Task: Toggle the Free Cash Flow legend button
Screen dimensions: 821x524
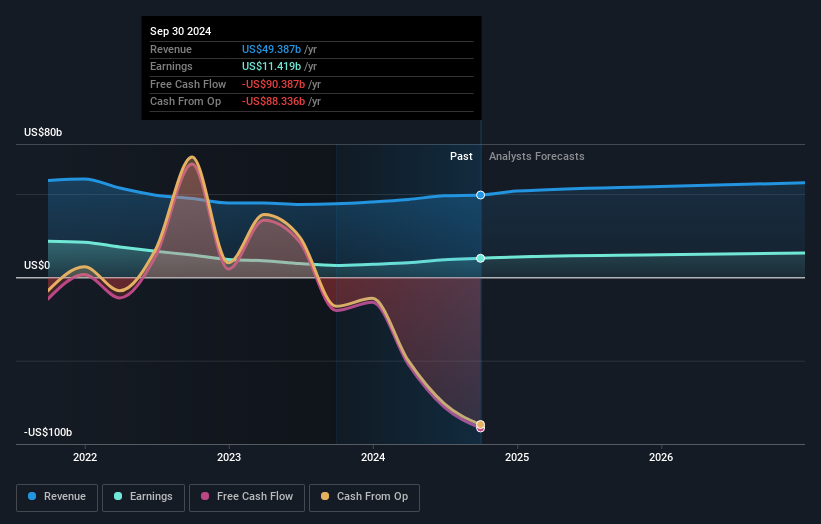Action: tap(247, 497)
